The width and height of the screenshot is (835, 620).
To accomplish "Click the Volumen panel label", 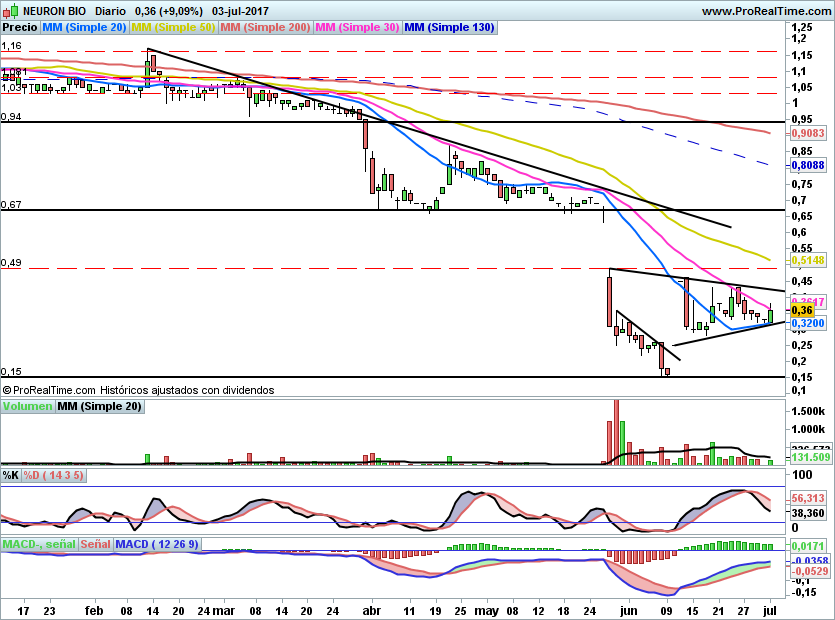I will click(27, 406).
